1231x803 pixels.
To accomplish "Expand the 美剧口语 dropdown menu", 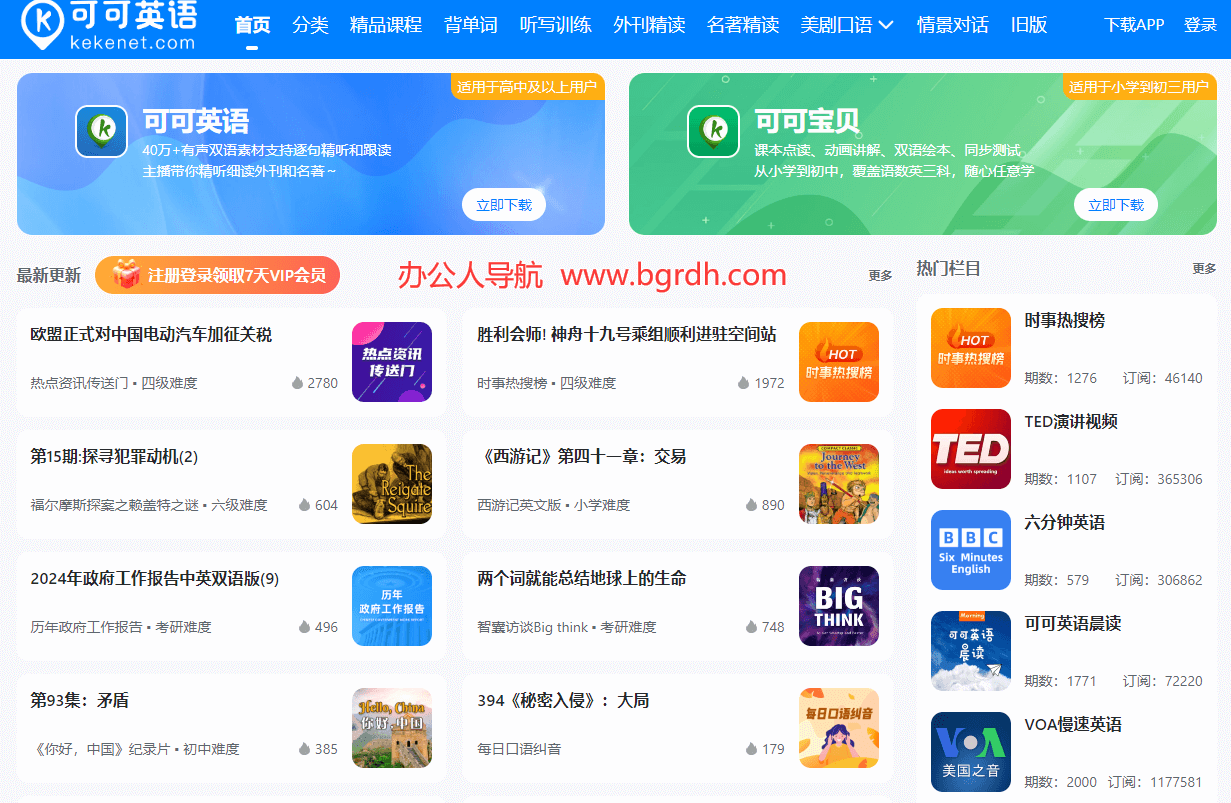I will tap(846, 25).
